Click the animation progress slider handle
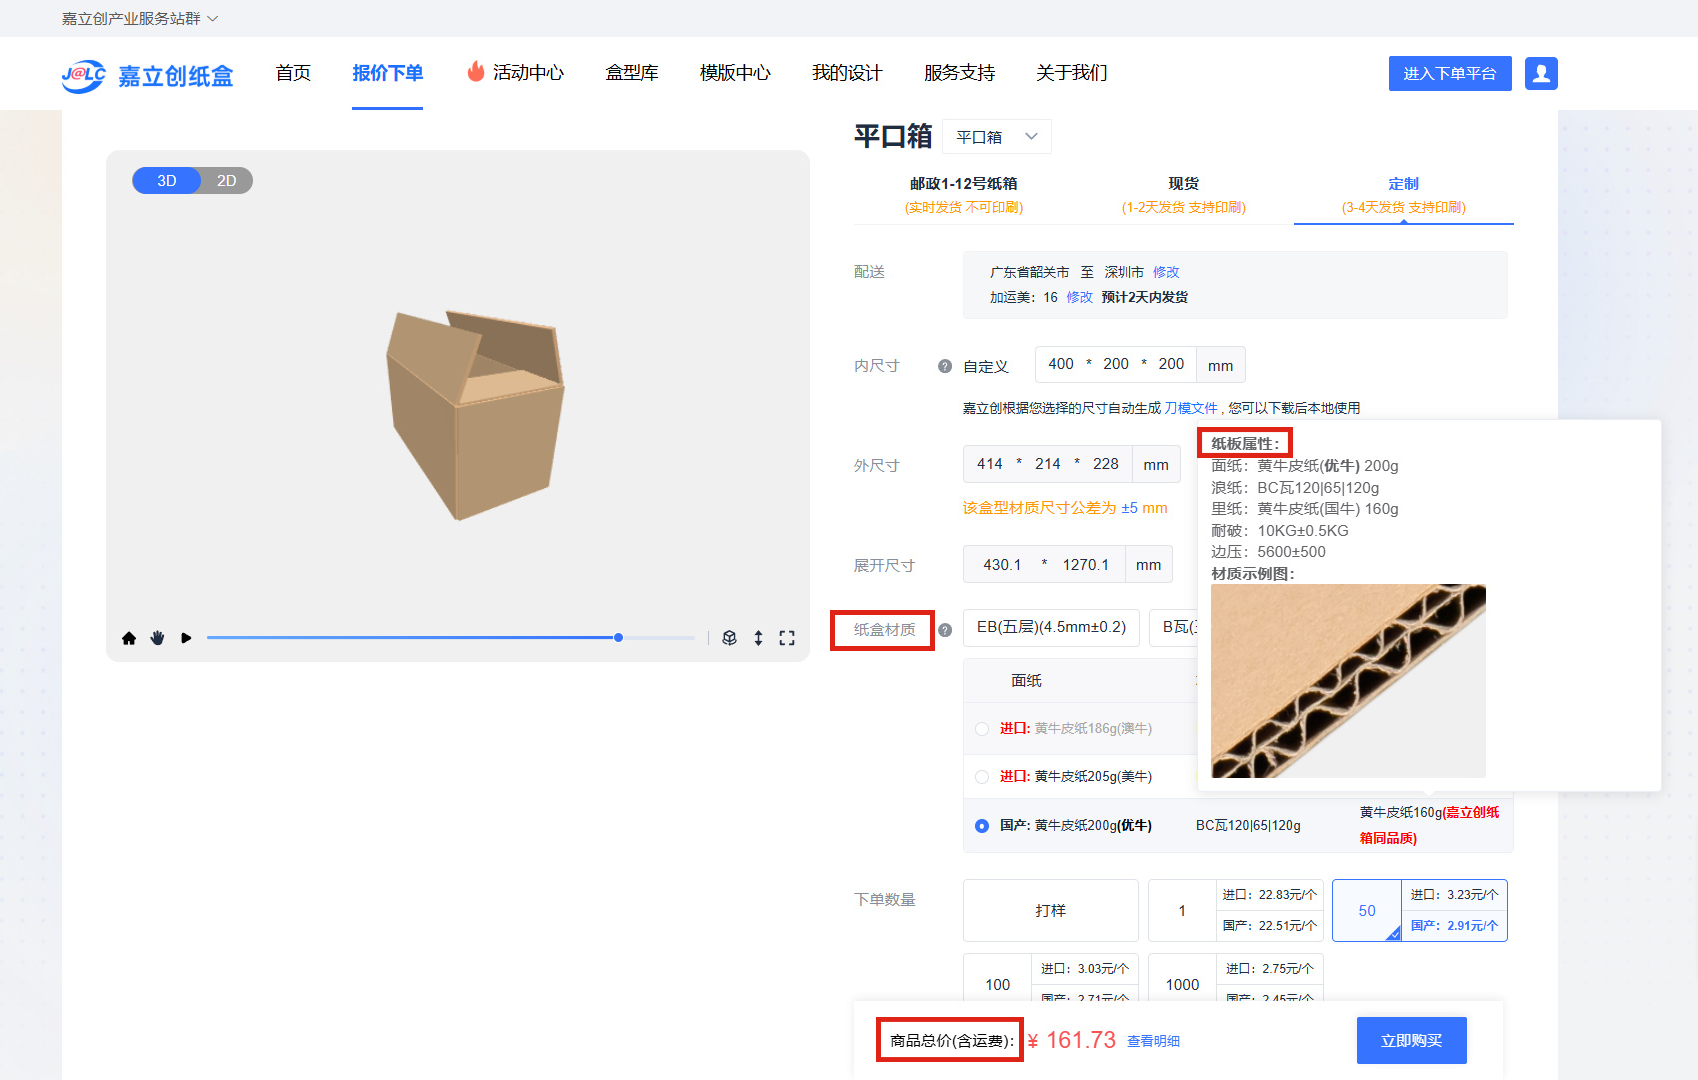 (x=619, y=638)
